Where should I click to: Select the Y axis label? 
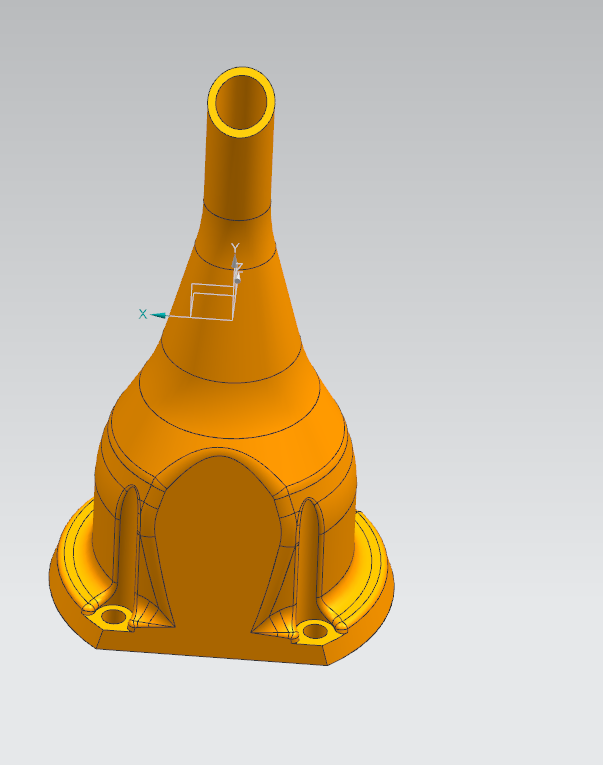(235, 247)
